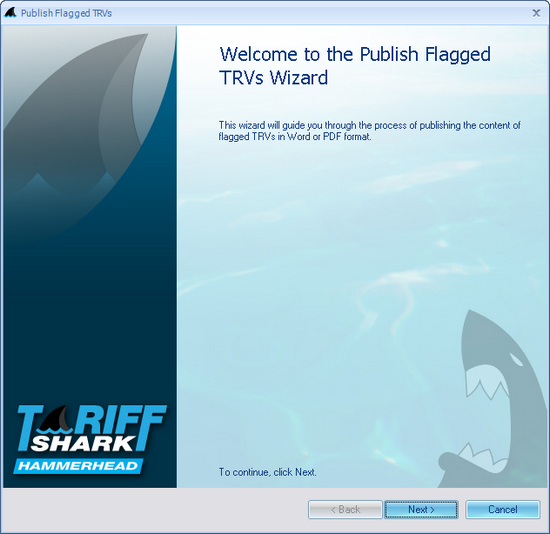Viewport: 550px width, 534px height.
Task: Cancel the Publish Flagged TRVs wizard
Action: point(503,509)
